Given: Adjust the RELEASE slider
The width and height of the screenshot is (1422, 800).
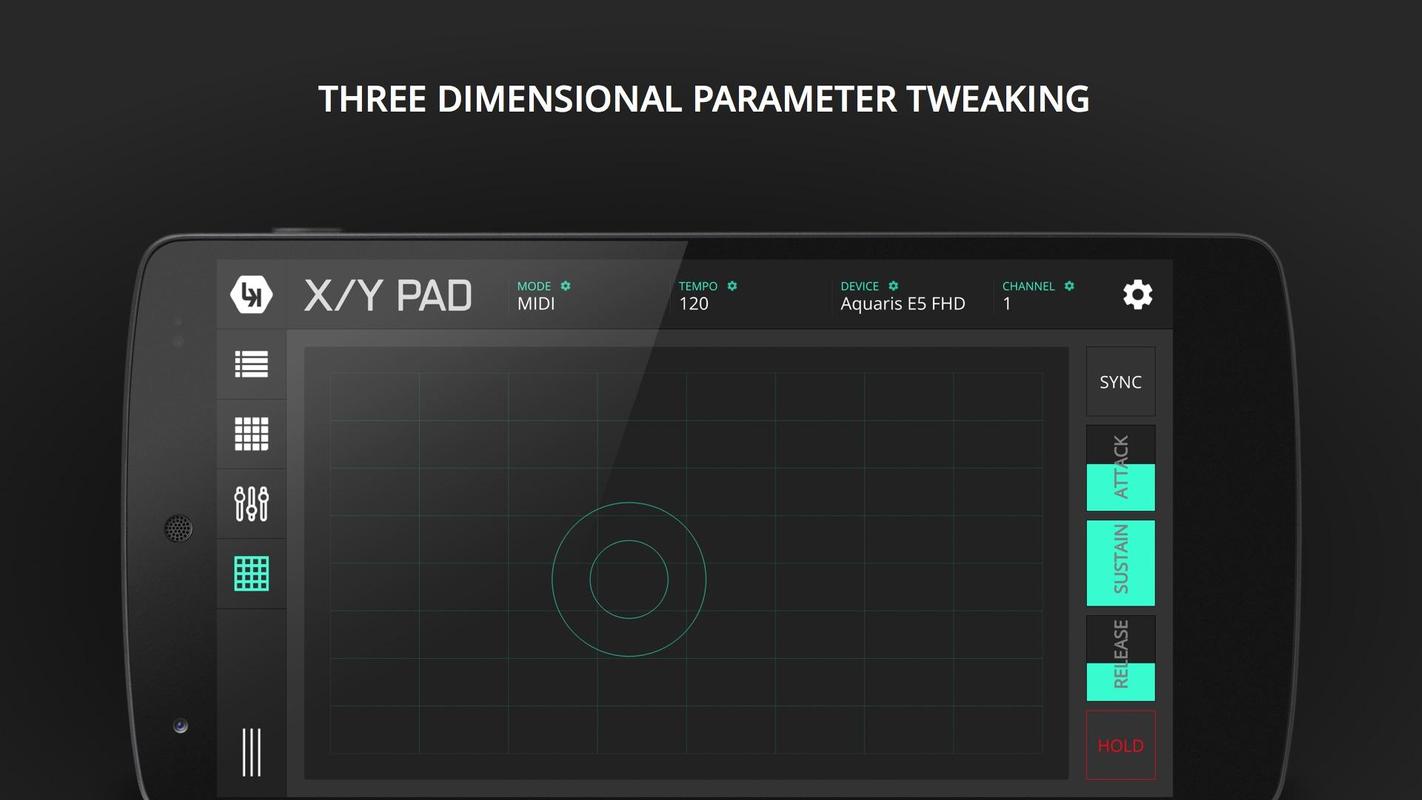Looking at the screenshot, I should point(1120,658).
